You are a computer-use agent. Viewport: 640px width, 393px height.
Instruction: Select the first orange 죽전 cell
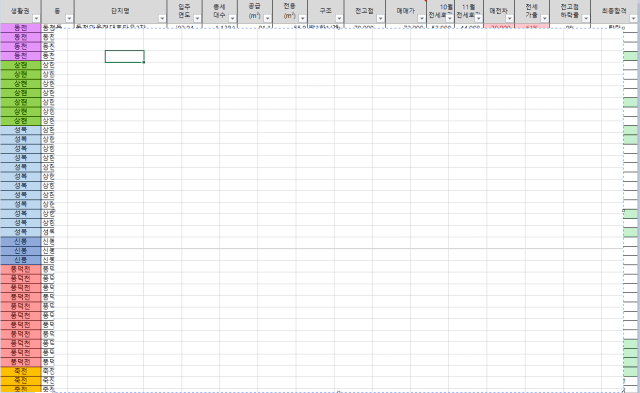(x=20, y=371)
